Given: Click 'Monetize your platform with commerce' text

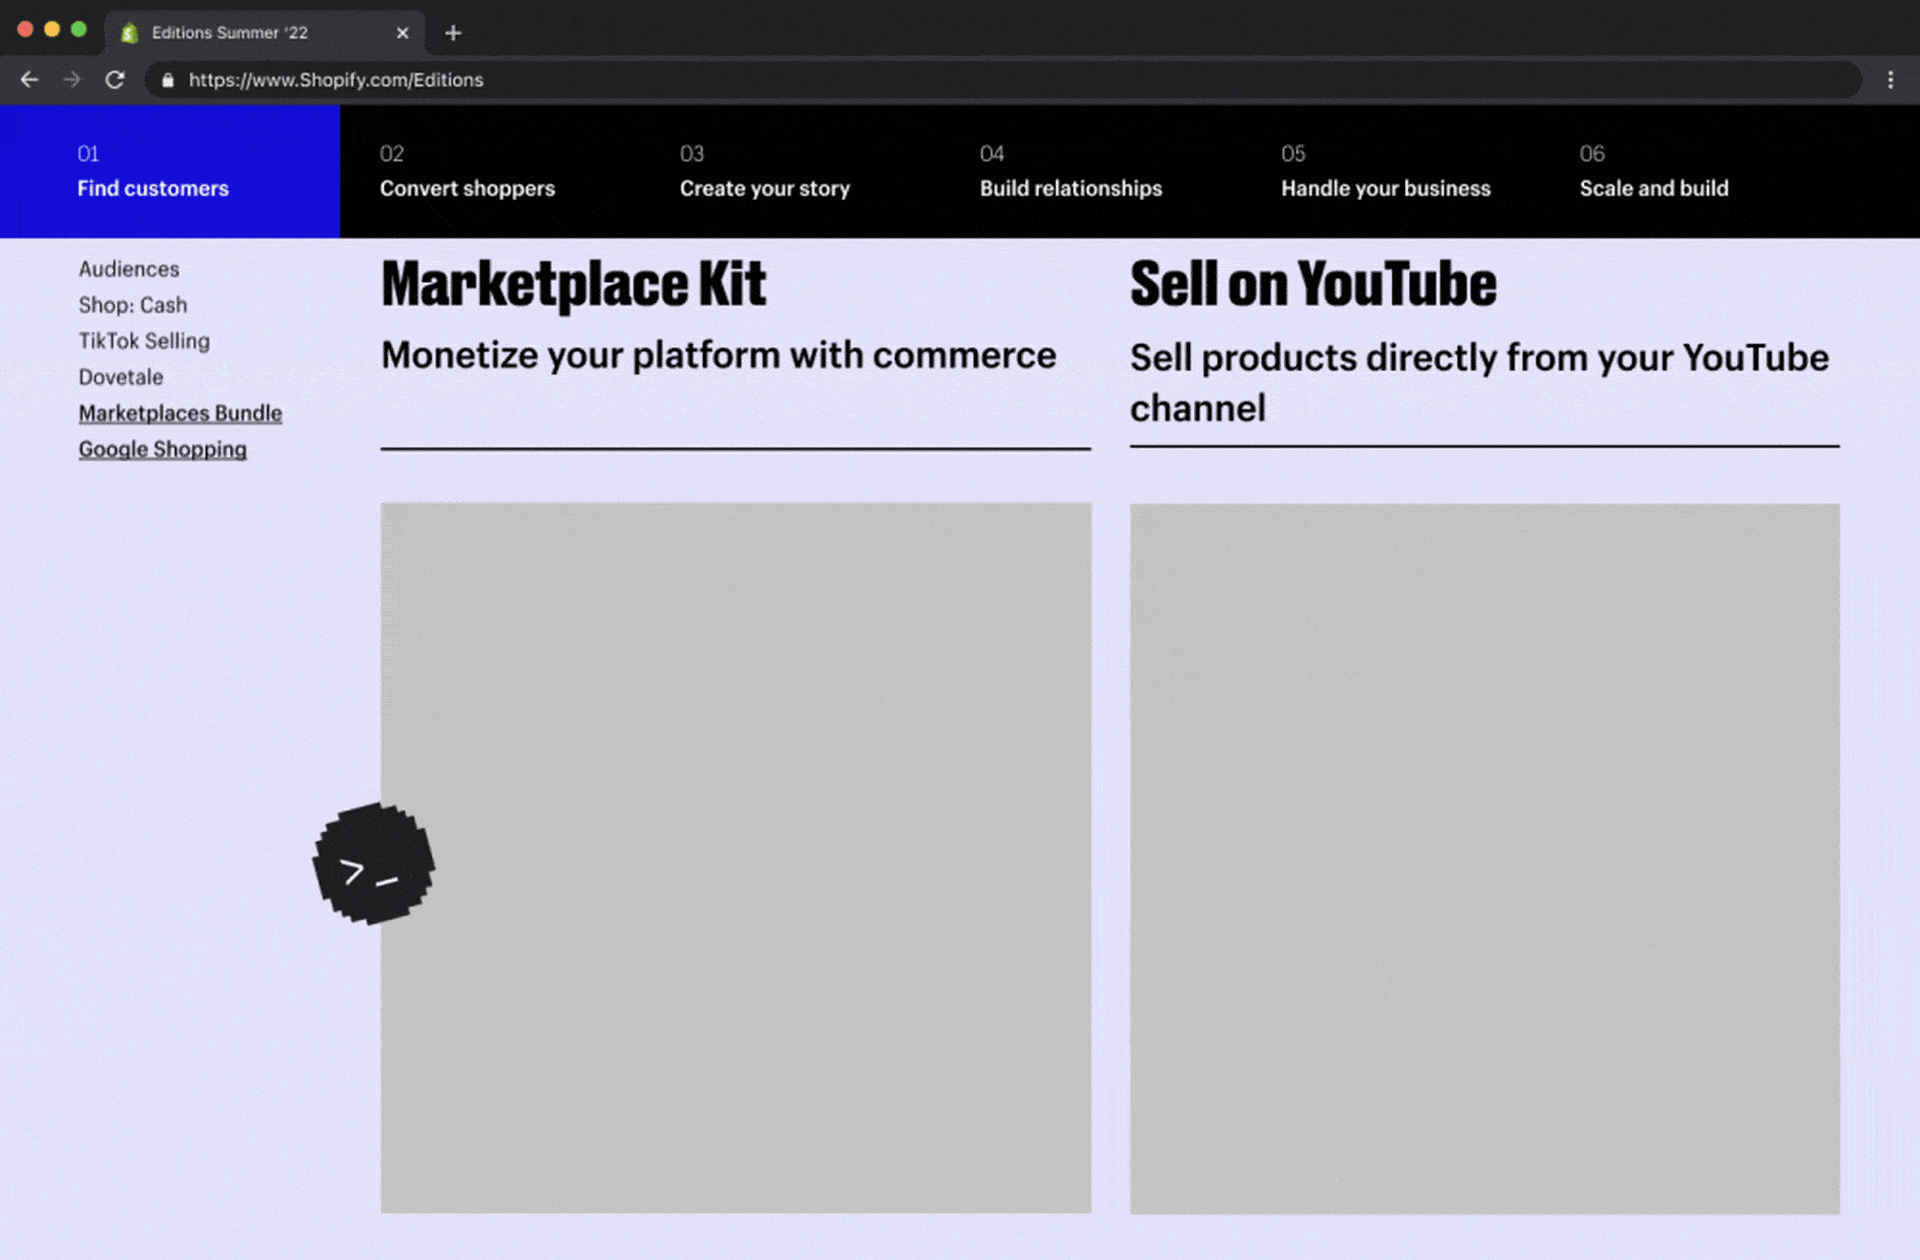Looking at the screenshot, I should (x=718, y=355).
